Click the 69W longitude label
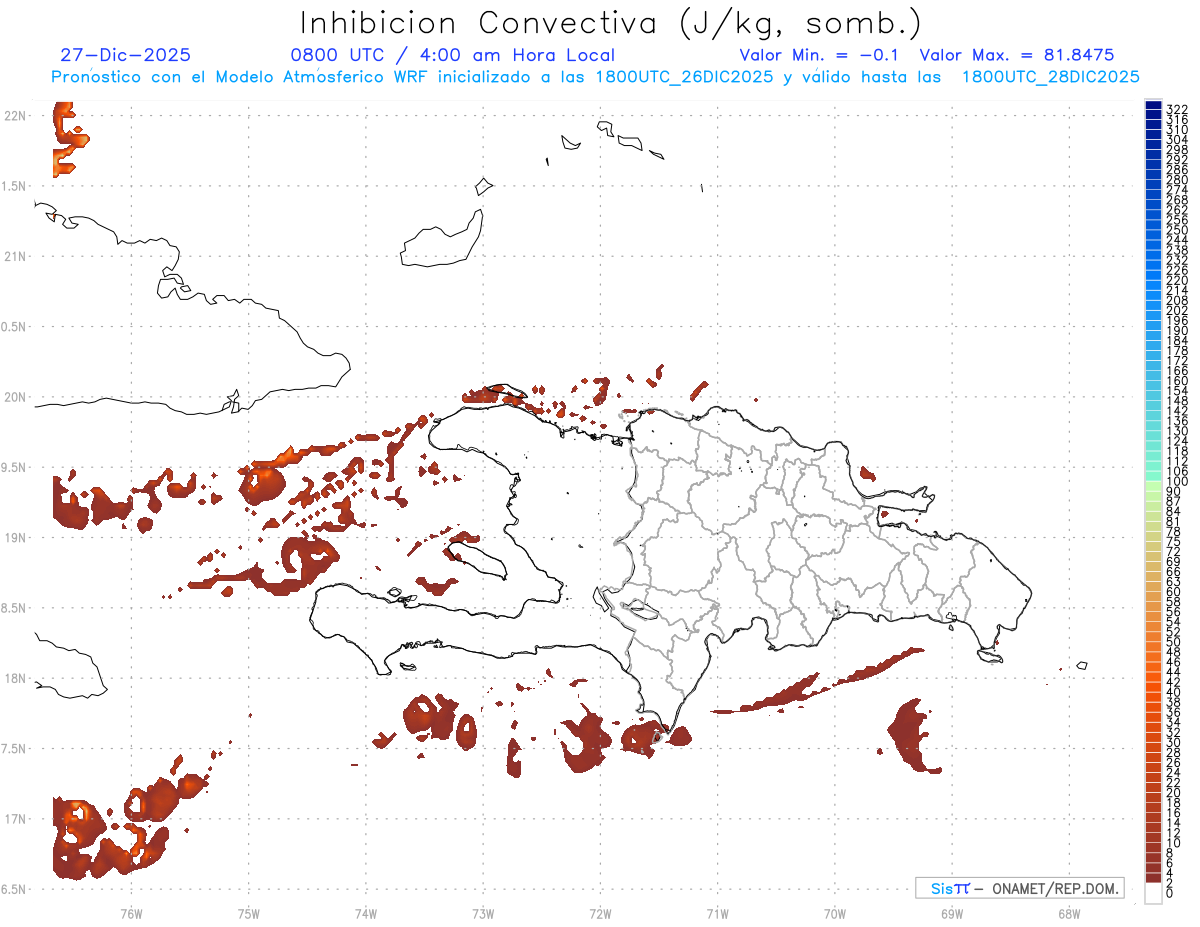The image size is (1200, 927). click(x=952, y=913)
